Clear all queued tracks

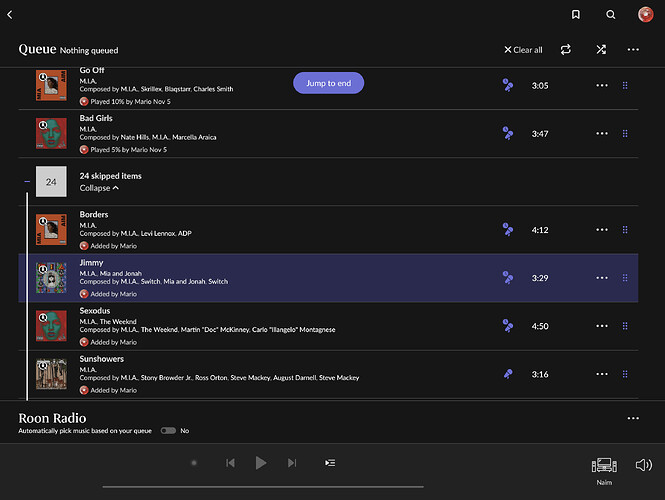(523, 50)
